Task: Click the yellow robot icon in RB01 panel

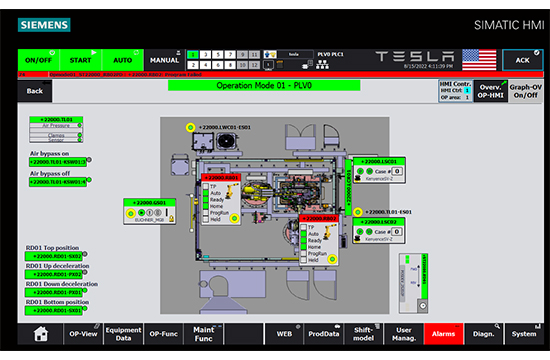Action: point(231,191)
